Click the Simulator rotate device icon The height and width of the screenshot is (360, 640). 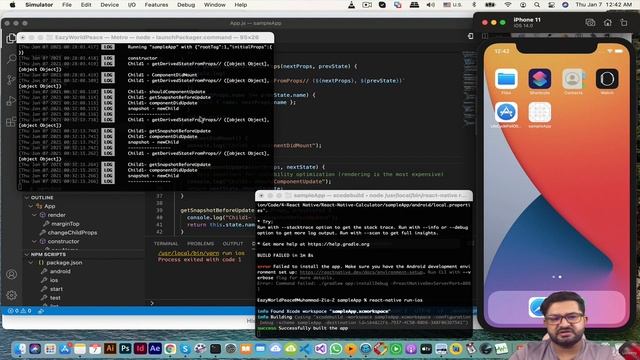pos(624,22)
